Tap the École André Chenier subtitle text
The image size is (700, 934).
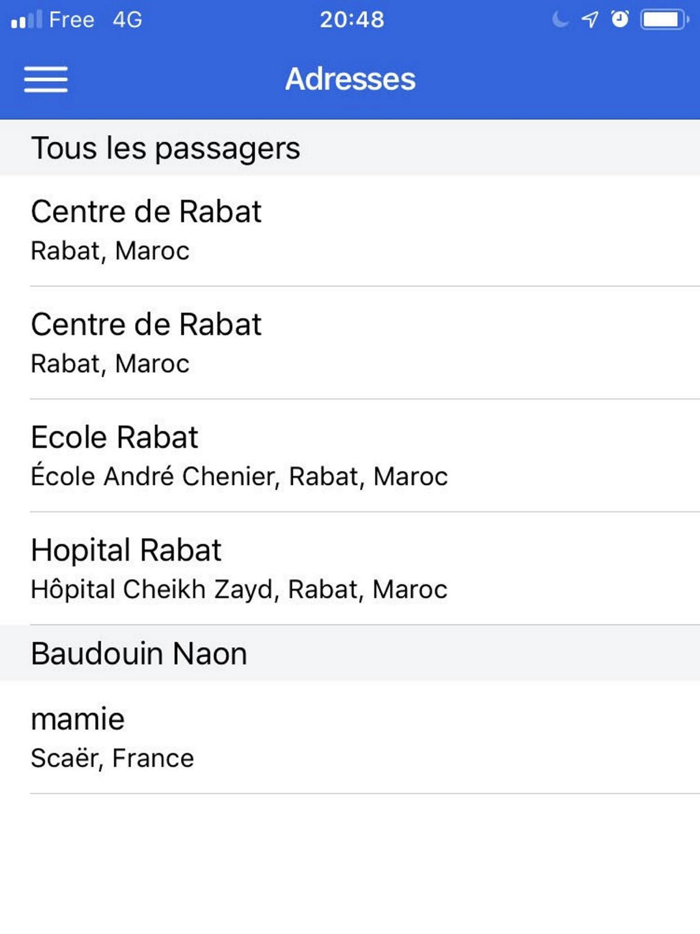[x=239, y=477]
